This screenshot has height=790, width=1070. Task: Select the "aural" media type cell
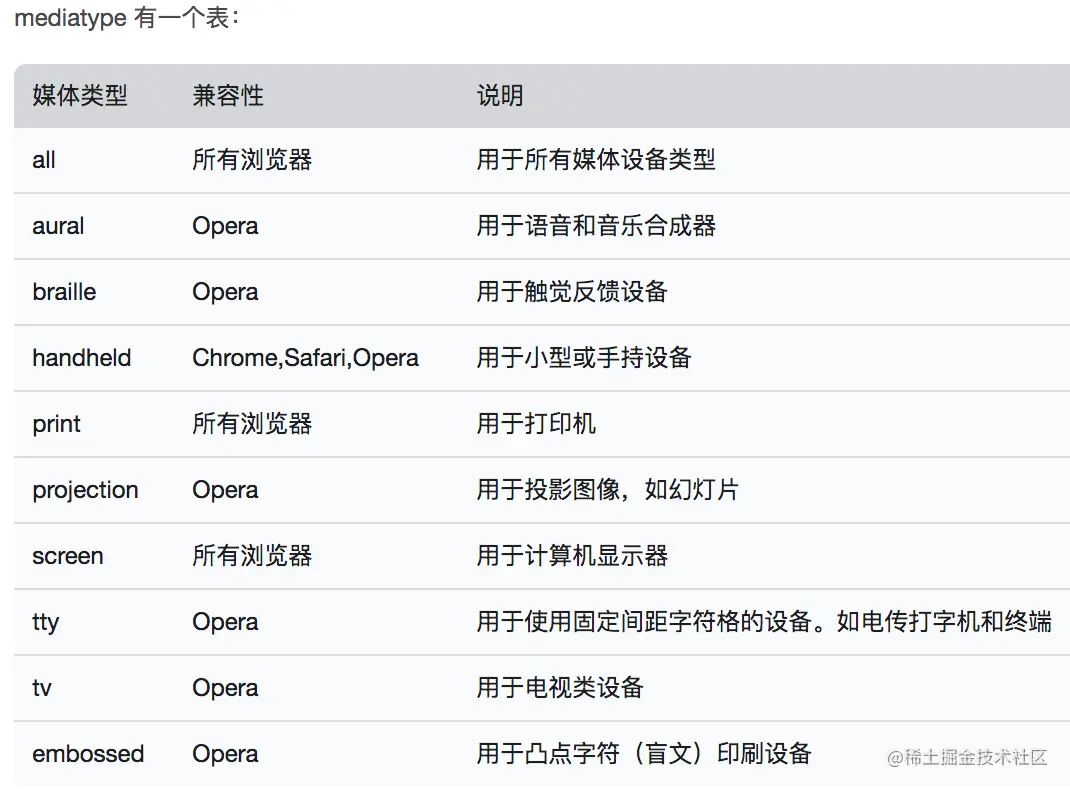[58, 226]
